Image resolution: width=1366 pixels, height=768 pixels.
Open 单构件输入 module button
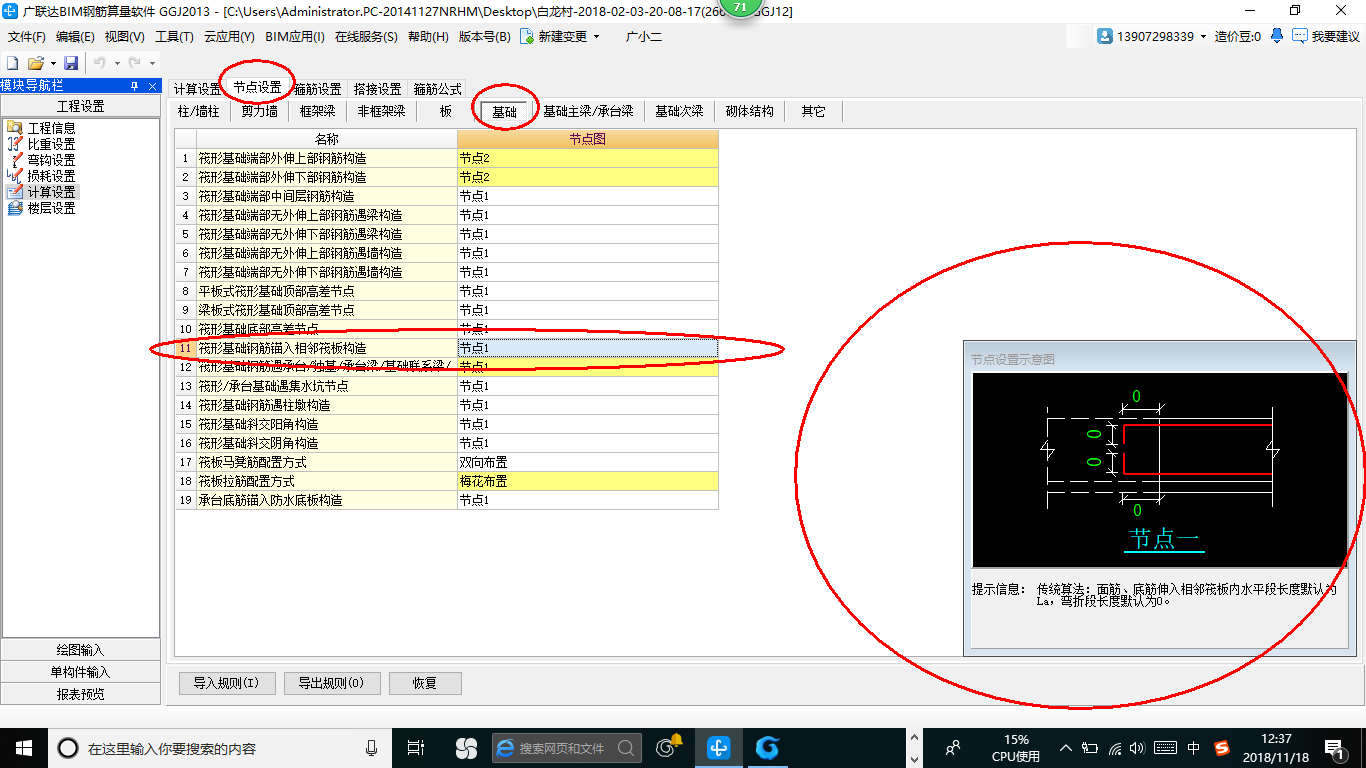pos(80,672)
